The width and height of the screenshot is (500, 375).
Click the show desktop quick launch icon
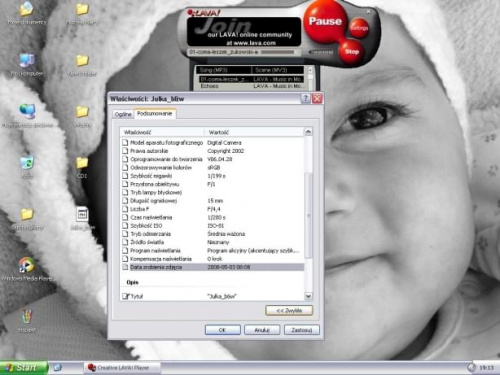click(58, 368)
